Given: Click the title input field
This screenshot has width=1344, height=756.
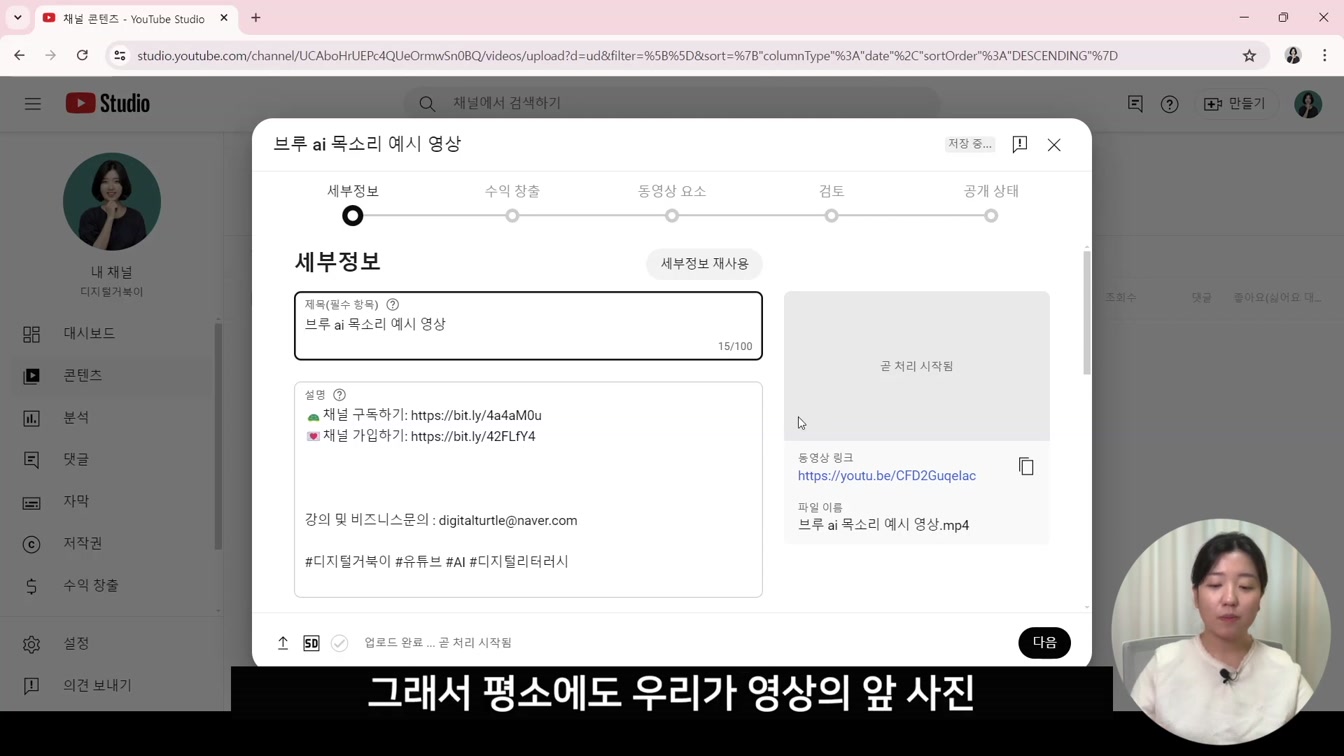Looking at the screenshot, I should click(x=528, y=326).
